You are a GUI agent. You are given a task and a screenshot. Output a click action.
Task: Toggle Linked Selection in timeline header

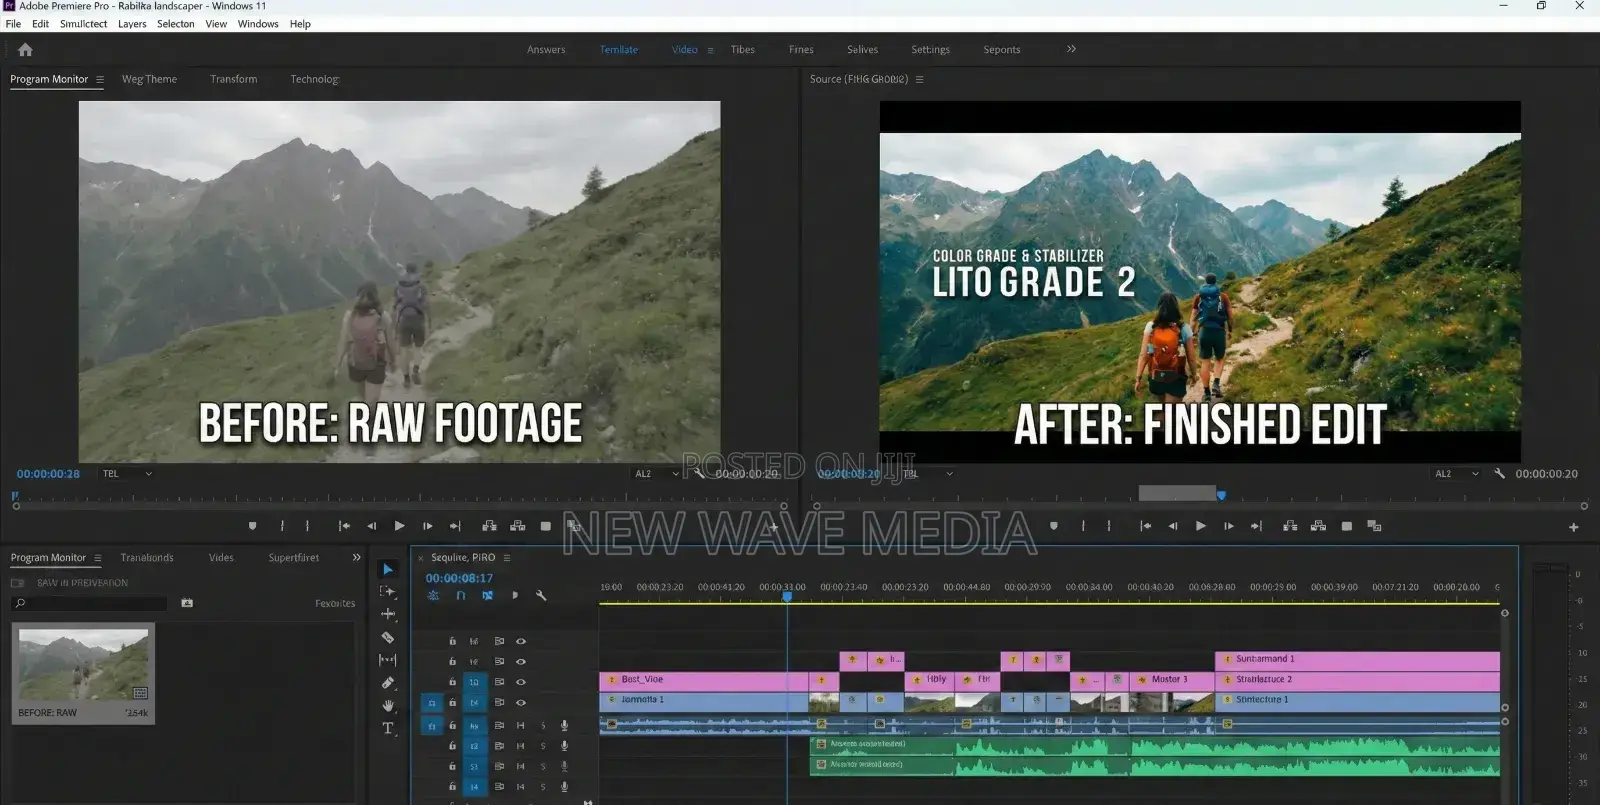[x=487, y=596]
